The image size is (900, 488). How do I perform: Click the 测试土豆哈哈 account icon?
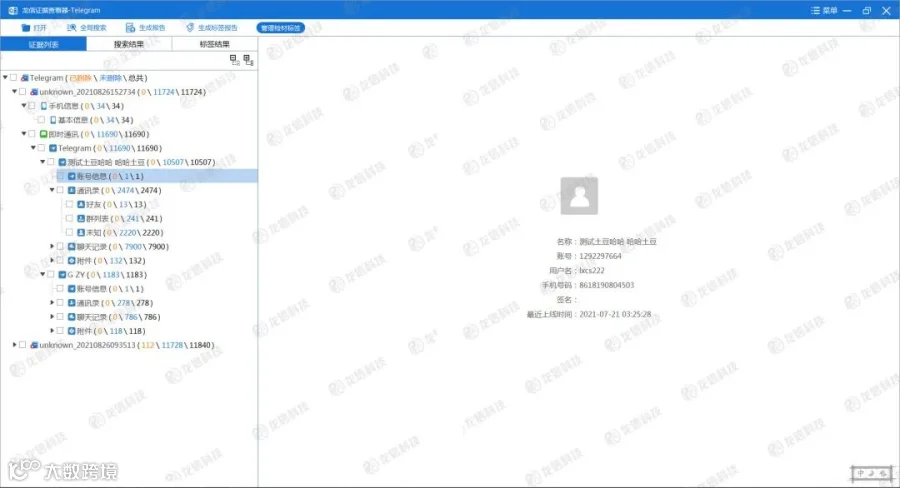click(x=62, y=162)
